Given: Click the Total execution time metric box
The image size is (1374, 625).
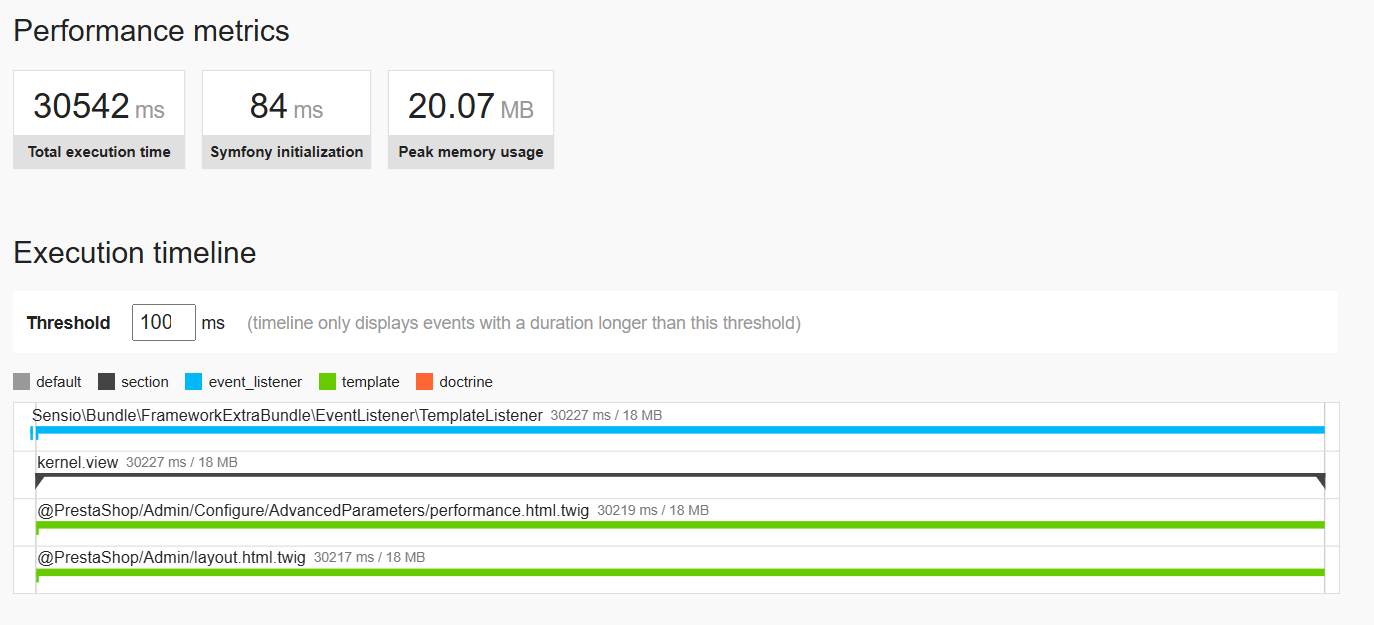Looking at the screenshot, I should click(x=99, y=119).
